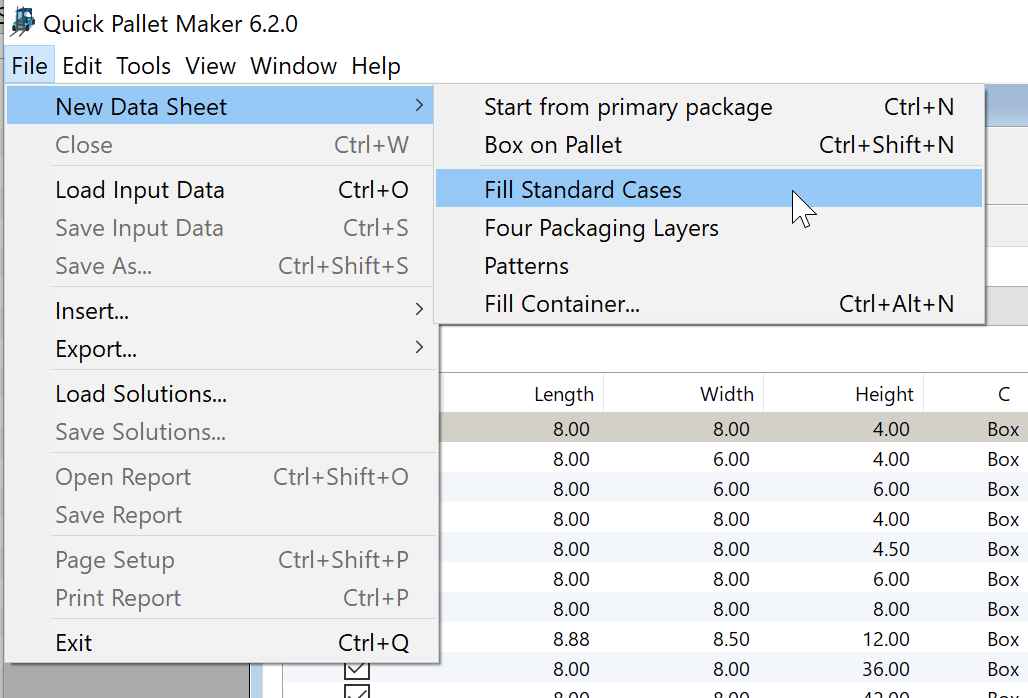Screen dimensions: 1028x698
Task: Choose the Patterns option
Action: click(709, 265)
